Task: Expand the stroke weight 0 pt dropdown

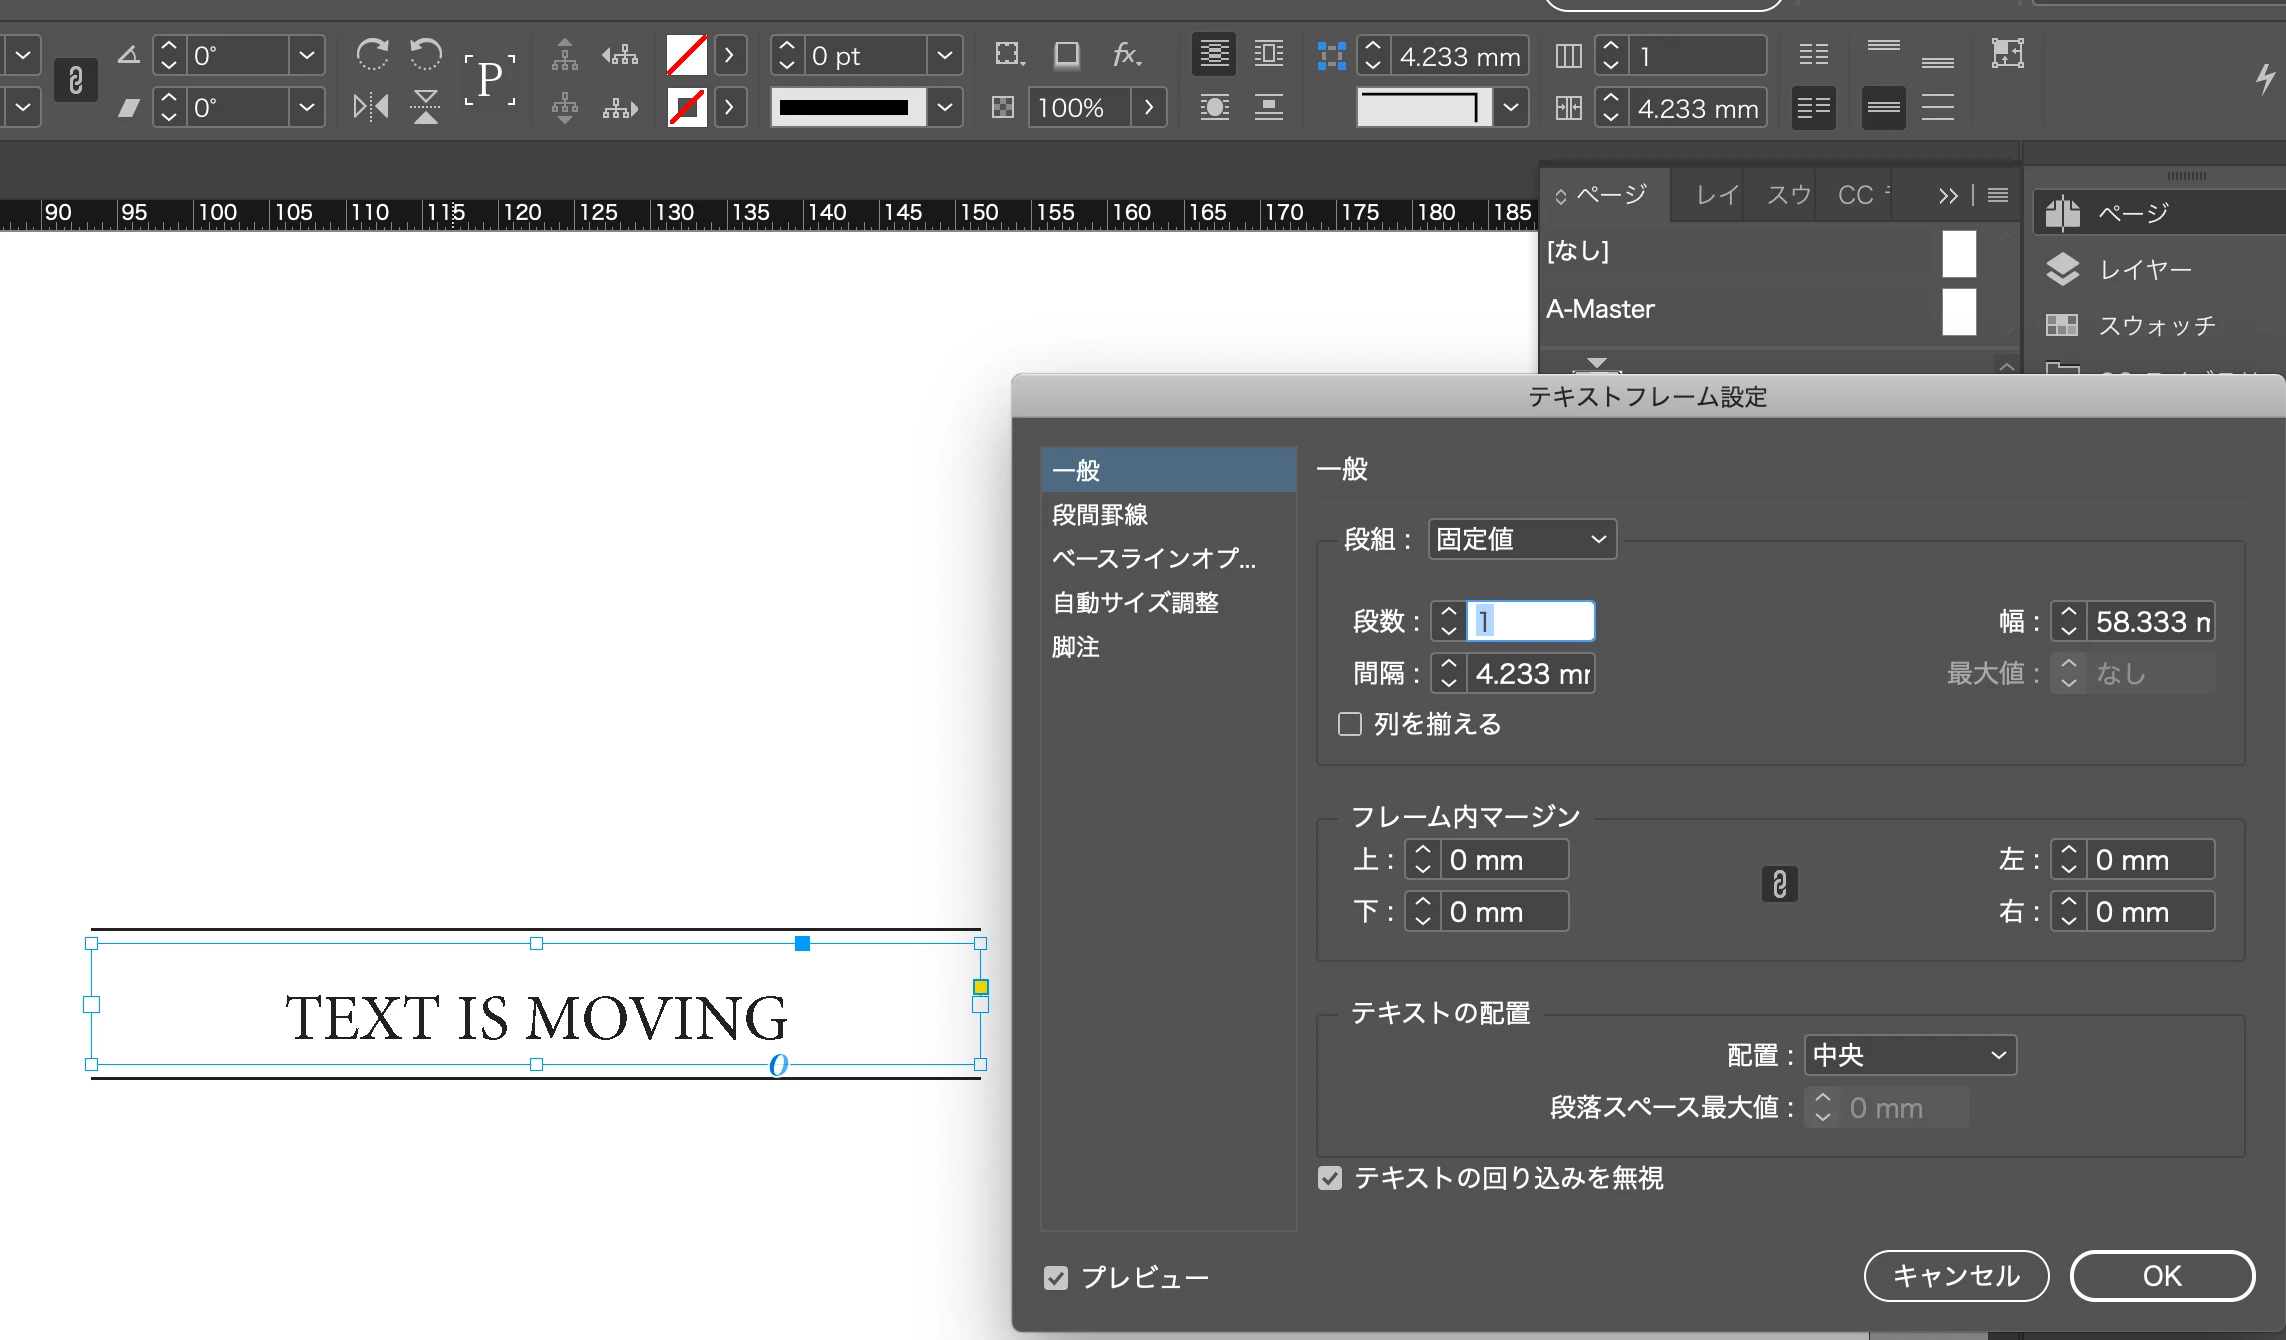Action: pyautogui.click(x=944, y=55)
